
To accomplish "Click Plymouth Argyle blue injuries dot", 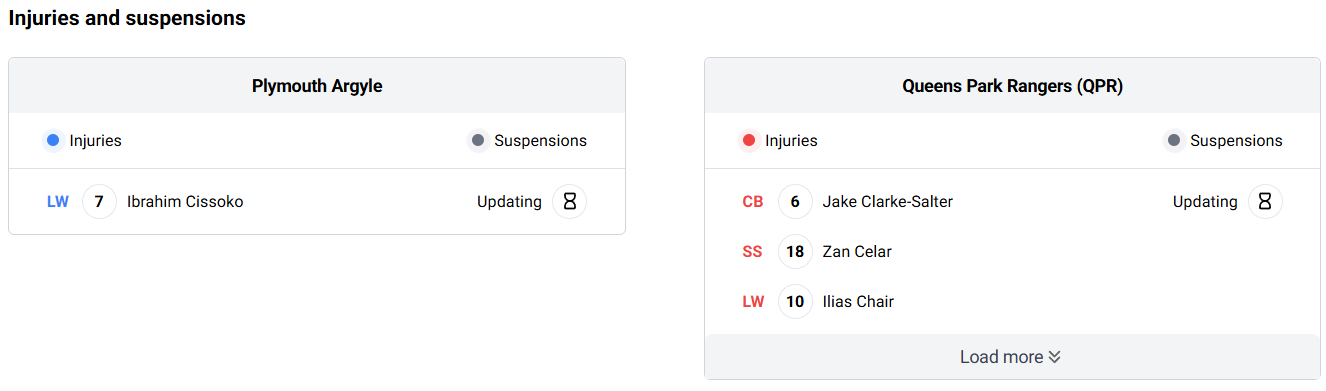I will 53,141.
